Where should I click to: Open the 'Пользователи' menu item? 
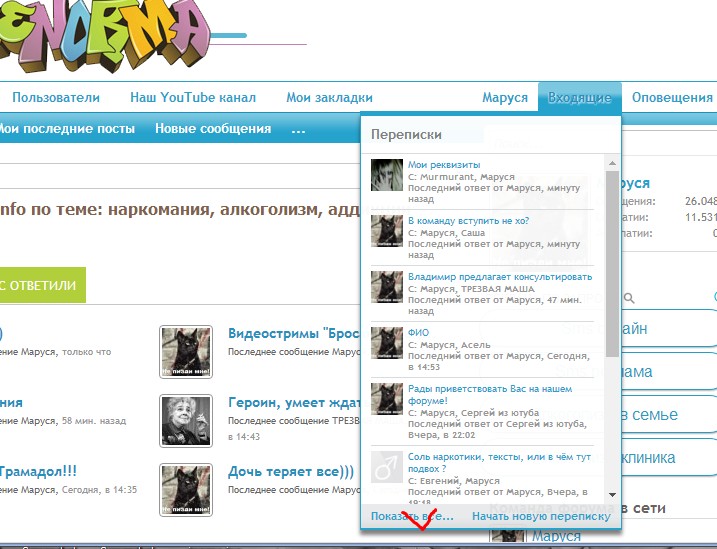(x=56, y=98)
